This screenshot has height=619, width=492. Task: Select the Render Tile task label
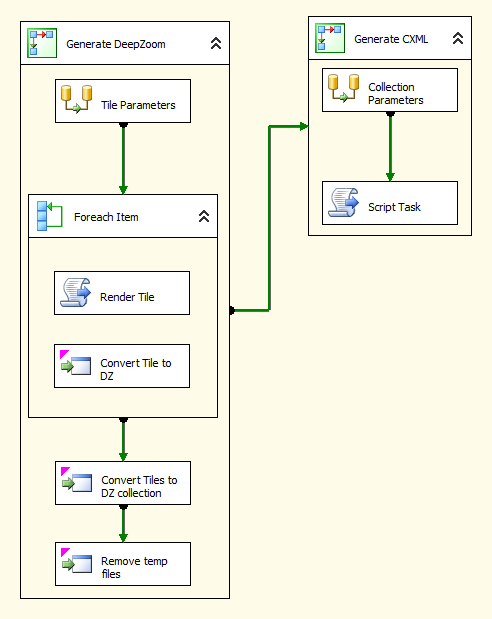(x=127, y=297)
